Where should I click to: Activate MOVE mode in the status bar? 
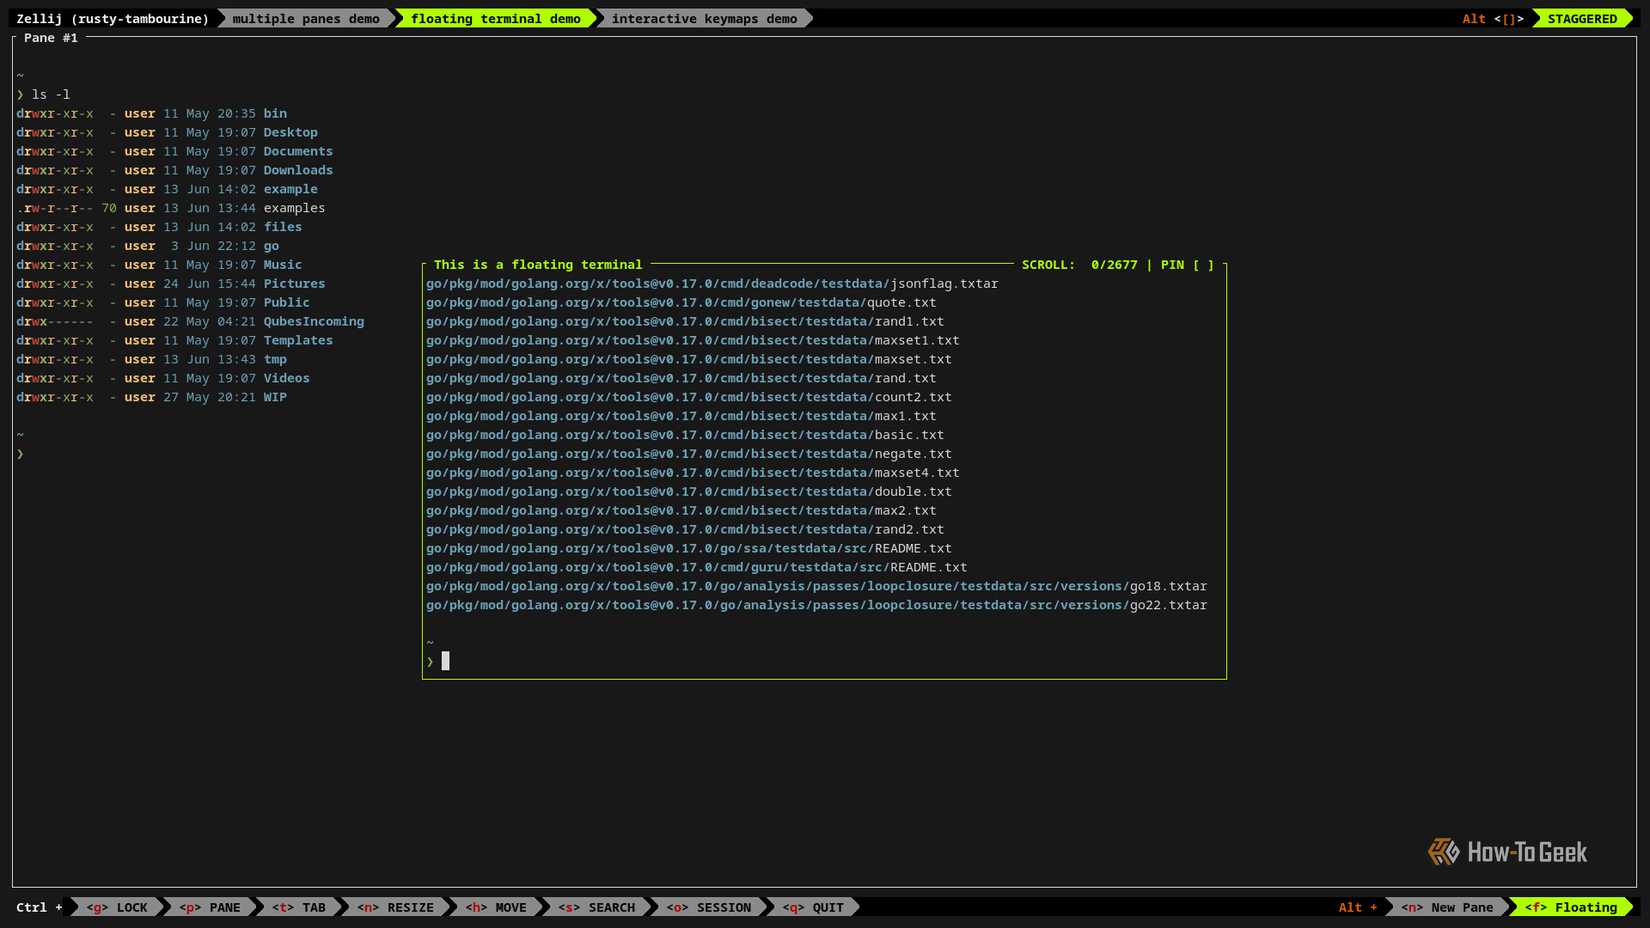click(x=496, y=907)
